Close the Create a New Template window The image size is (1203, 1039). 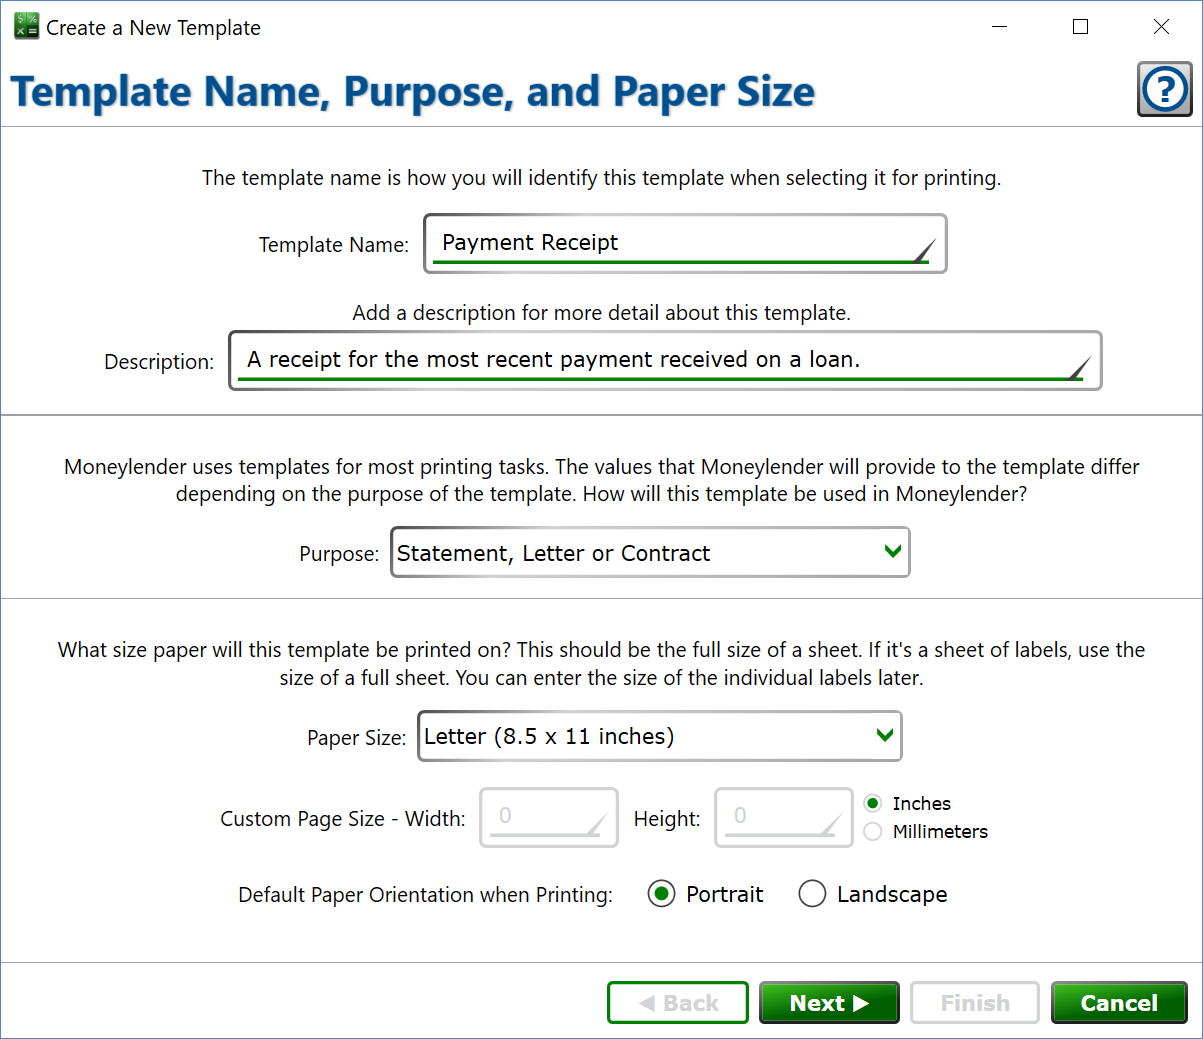tap(1161, 27)
